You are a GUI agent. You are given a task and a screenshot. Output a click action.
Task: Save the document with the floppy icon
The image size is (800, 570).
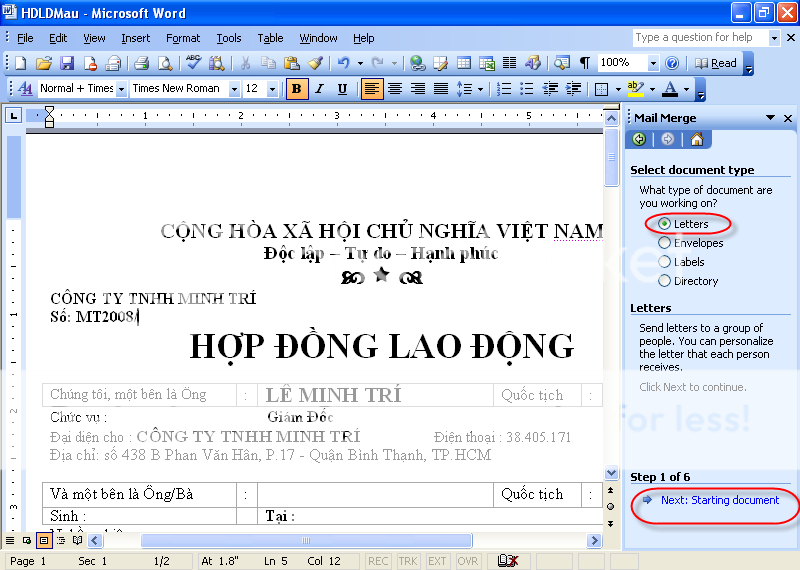[x=67, y=63]
